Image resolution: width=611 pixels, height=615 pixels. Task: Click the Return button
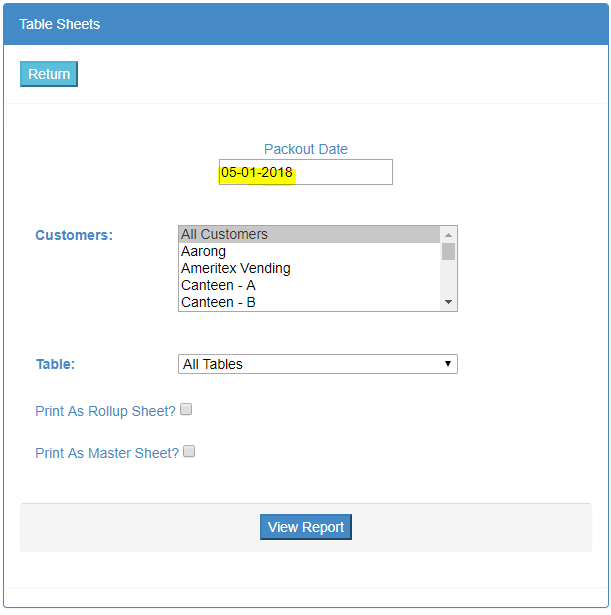(x=49, y=74)
